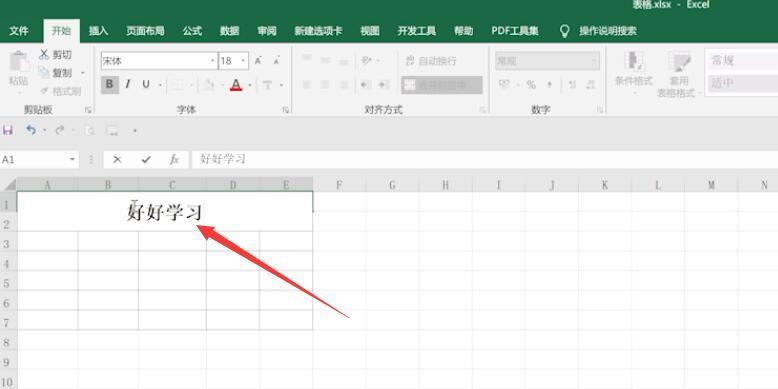The width and height of the screenshot is (778, 389).
Task: Click the Cut (剪切) scissors icon
Action: 44,55
